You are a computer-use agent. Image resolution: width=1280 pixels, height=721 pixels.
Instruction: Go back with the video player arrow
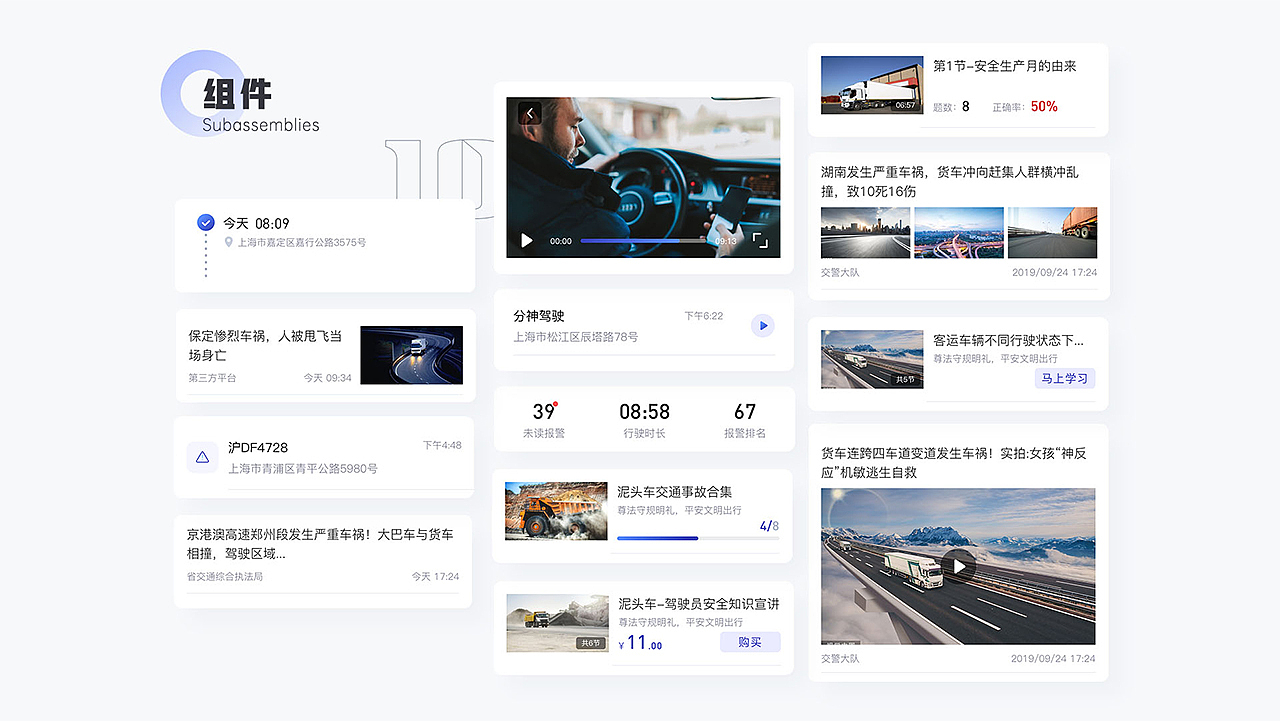point(530,113)
